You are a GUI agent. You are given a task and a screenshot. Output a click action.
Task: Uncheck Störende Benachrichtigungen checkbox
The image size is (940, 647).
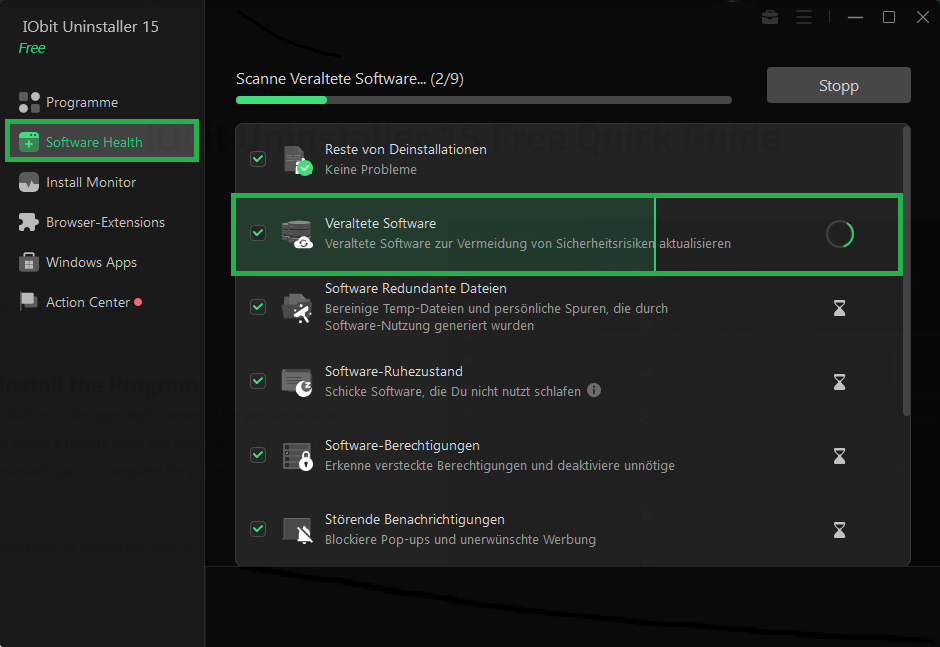point(258,529)
